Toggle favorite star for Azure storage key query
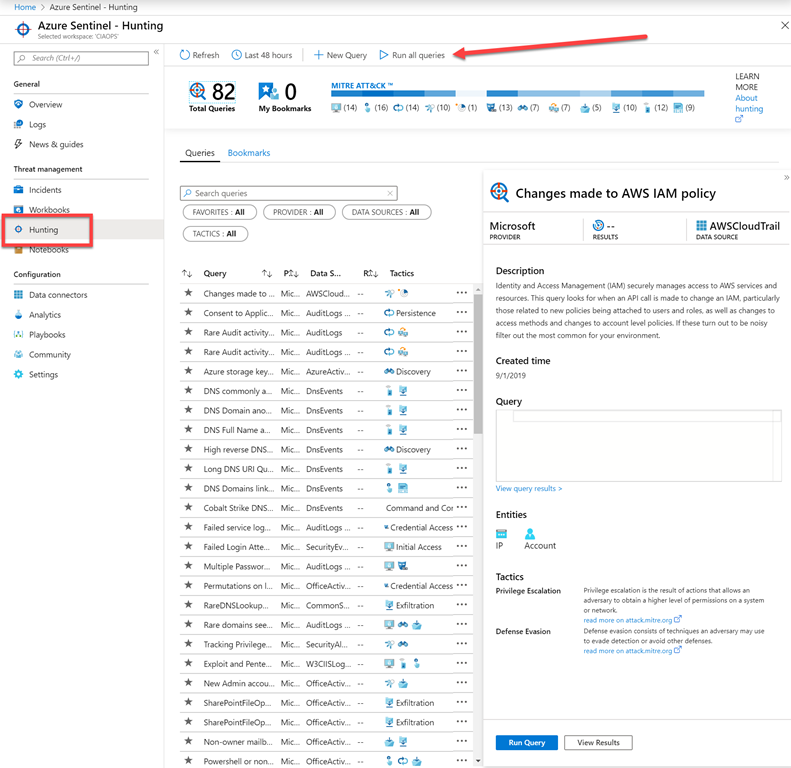Image resolution: width=791 pixels, height=768 pixels. pyautogui.click(x=188, y=371)
